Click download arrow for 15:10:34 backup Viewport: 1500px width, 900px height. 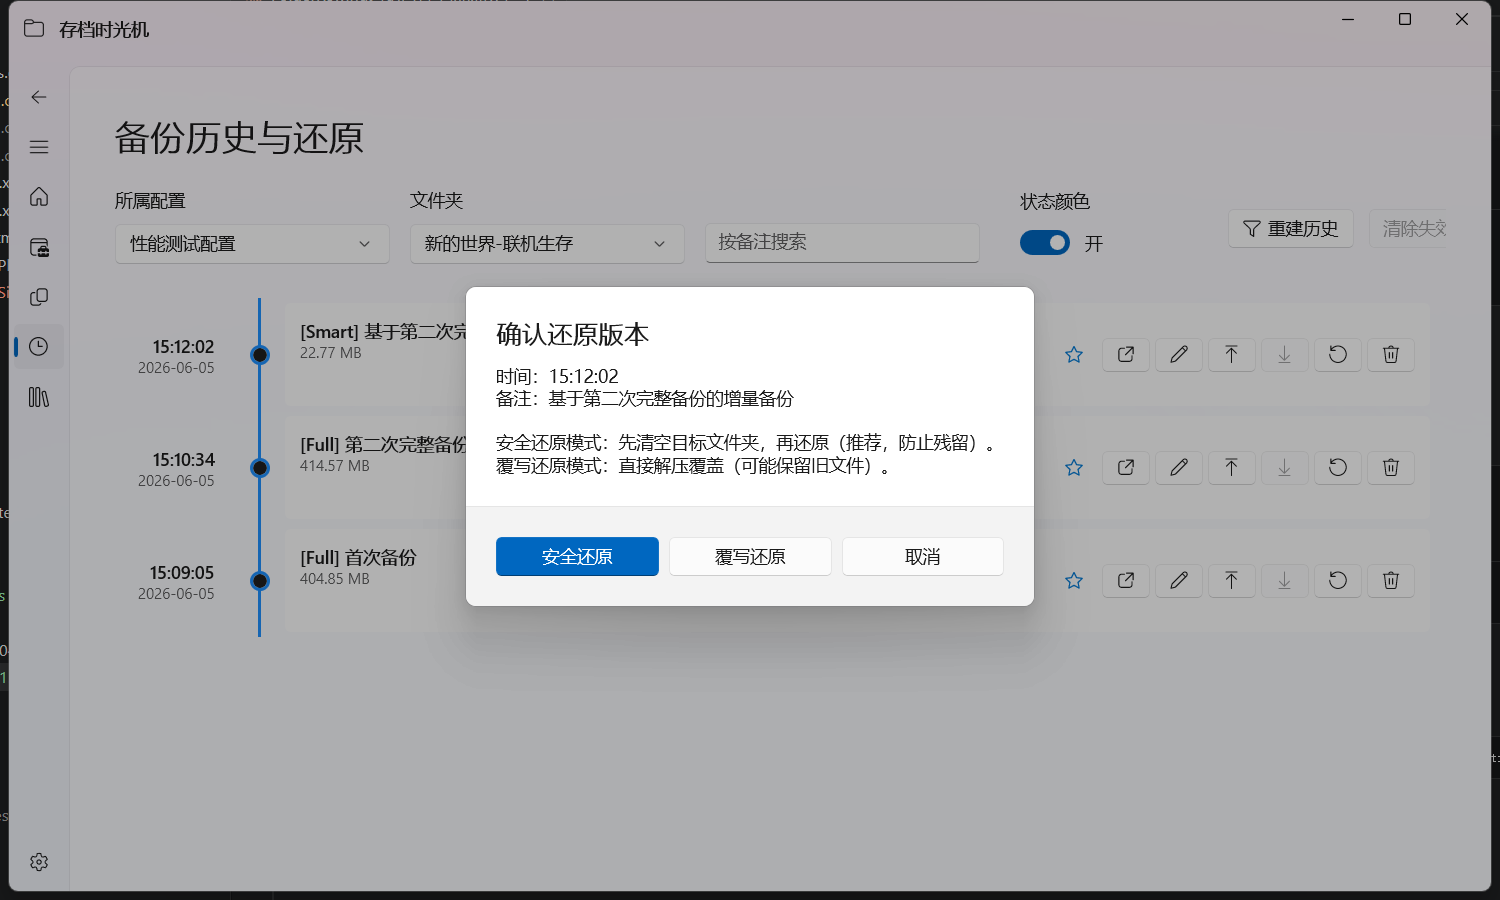(1285, 468)
